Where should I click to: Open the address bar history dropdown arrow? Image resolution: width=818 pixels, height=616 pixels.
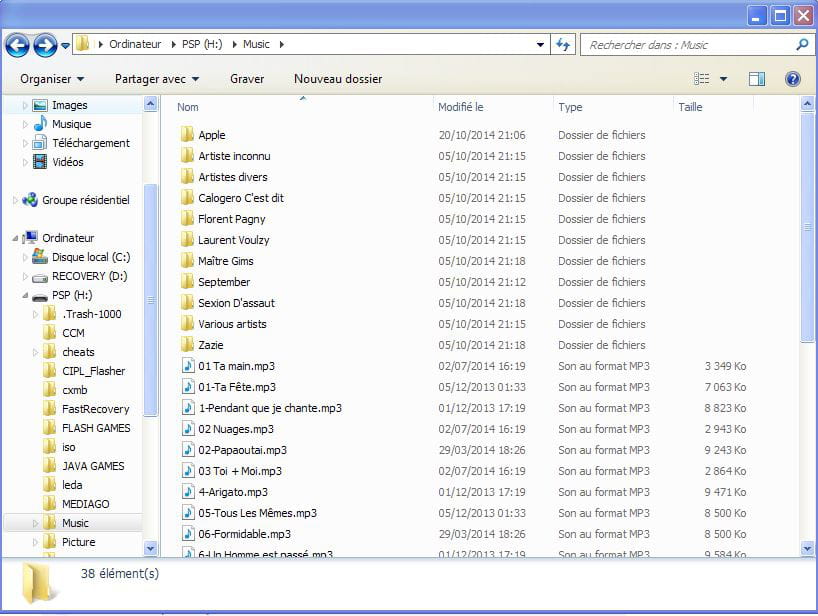pos(540,44)
